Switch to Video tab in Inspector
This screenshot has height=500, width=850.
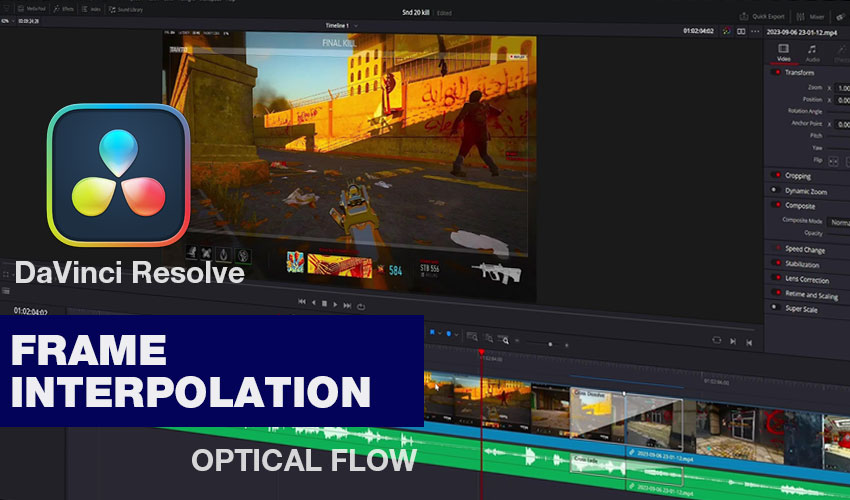pos(783,53)
